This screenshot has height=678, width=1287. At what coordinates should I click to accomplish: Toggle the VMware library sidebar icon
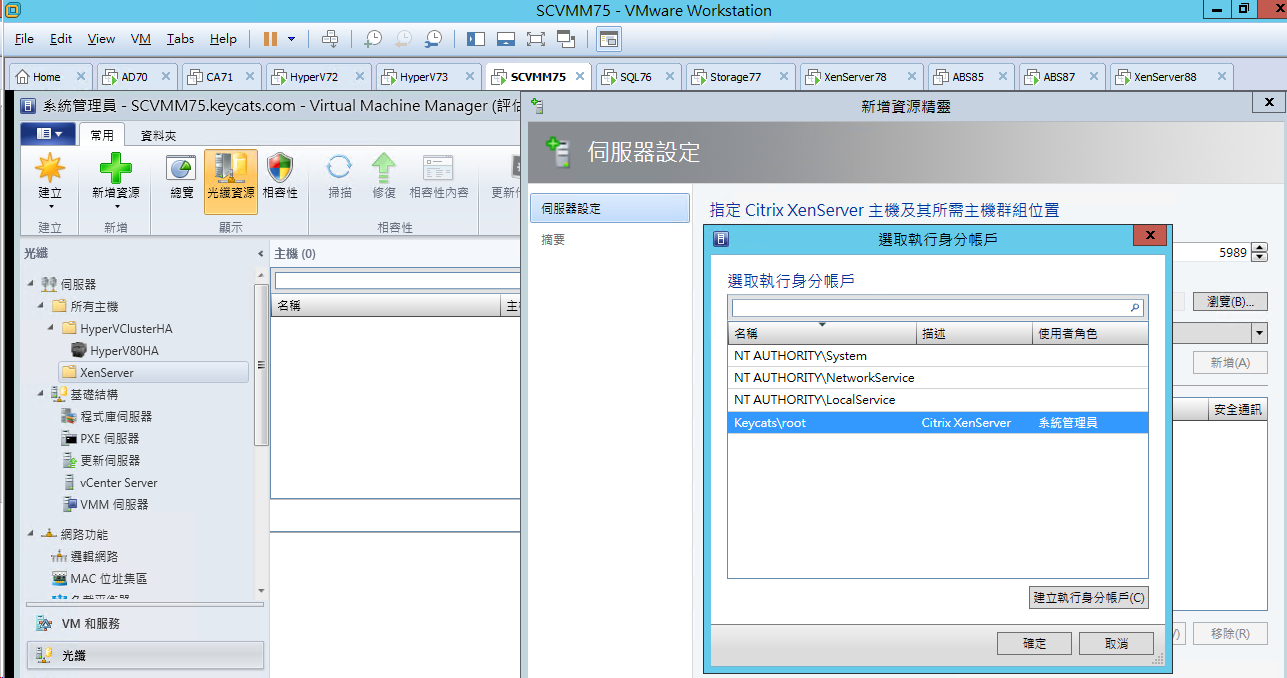tap(476, 39)
